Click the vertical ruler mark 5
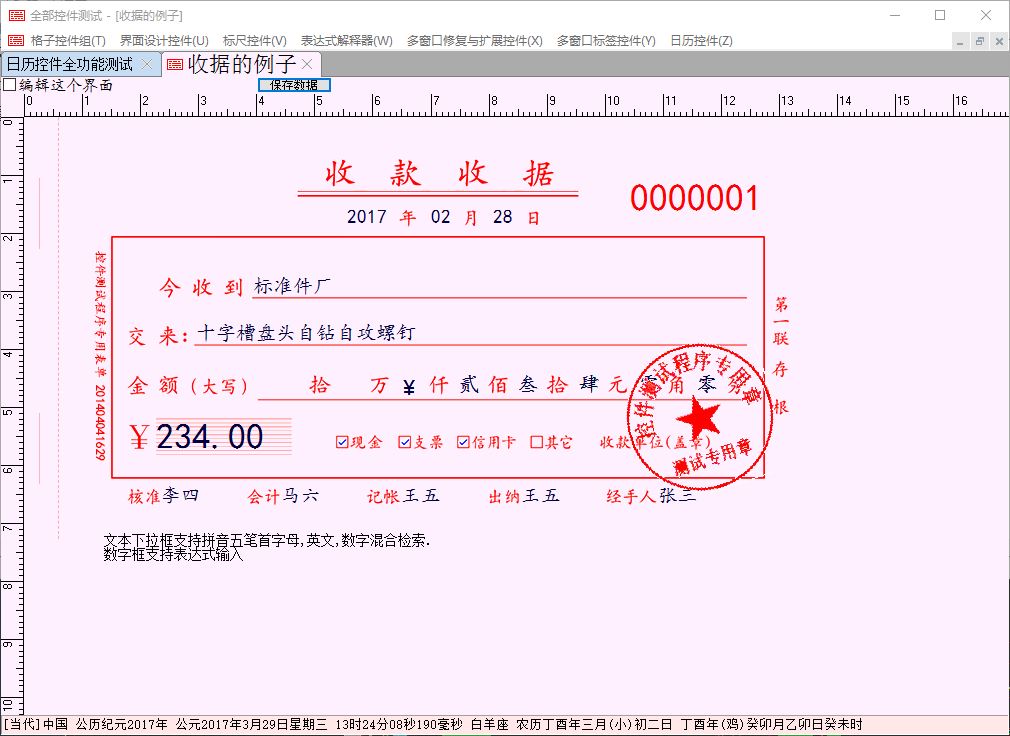This screenshot has height=736, width=1010. pos(8,412)
